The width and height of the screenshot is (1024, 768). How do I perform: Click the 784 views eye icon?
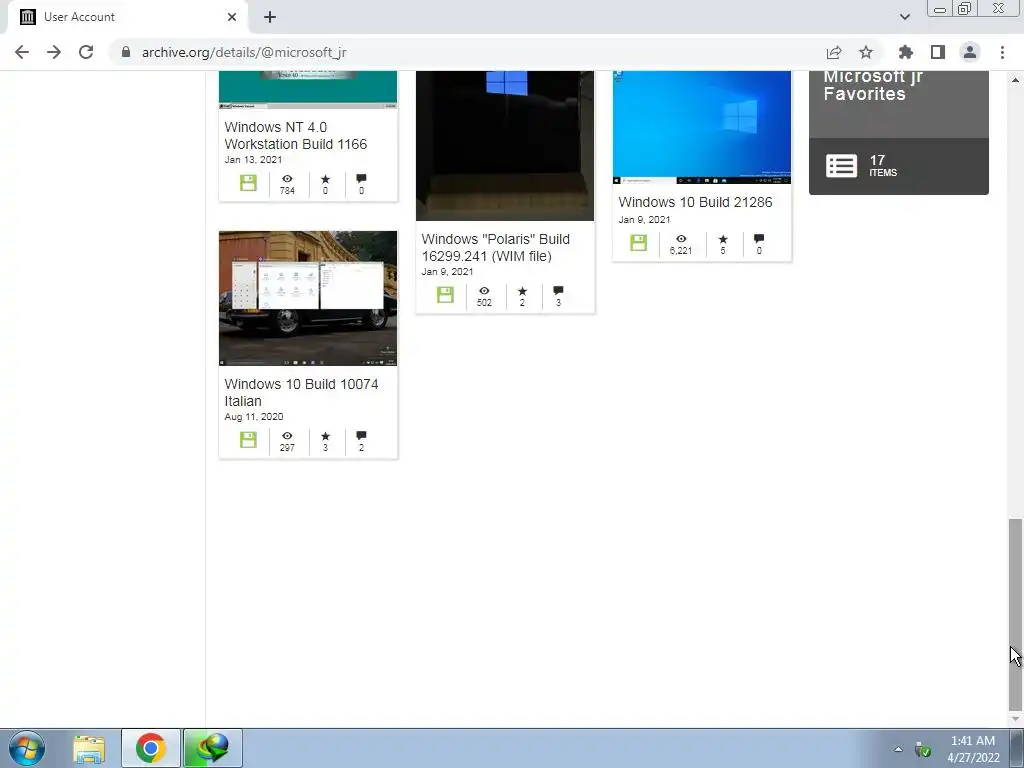287,178
